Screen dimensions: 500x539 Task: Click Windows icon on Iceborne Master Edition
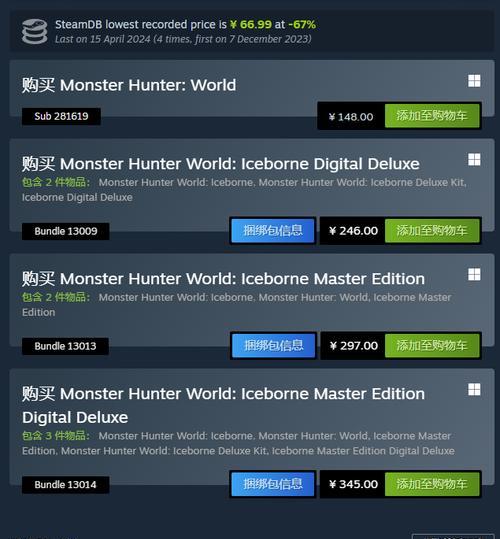474,274
